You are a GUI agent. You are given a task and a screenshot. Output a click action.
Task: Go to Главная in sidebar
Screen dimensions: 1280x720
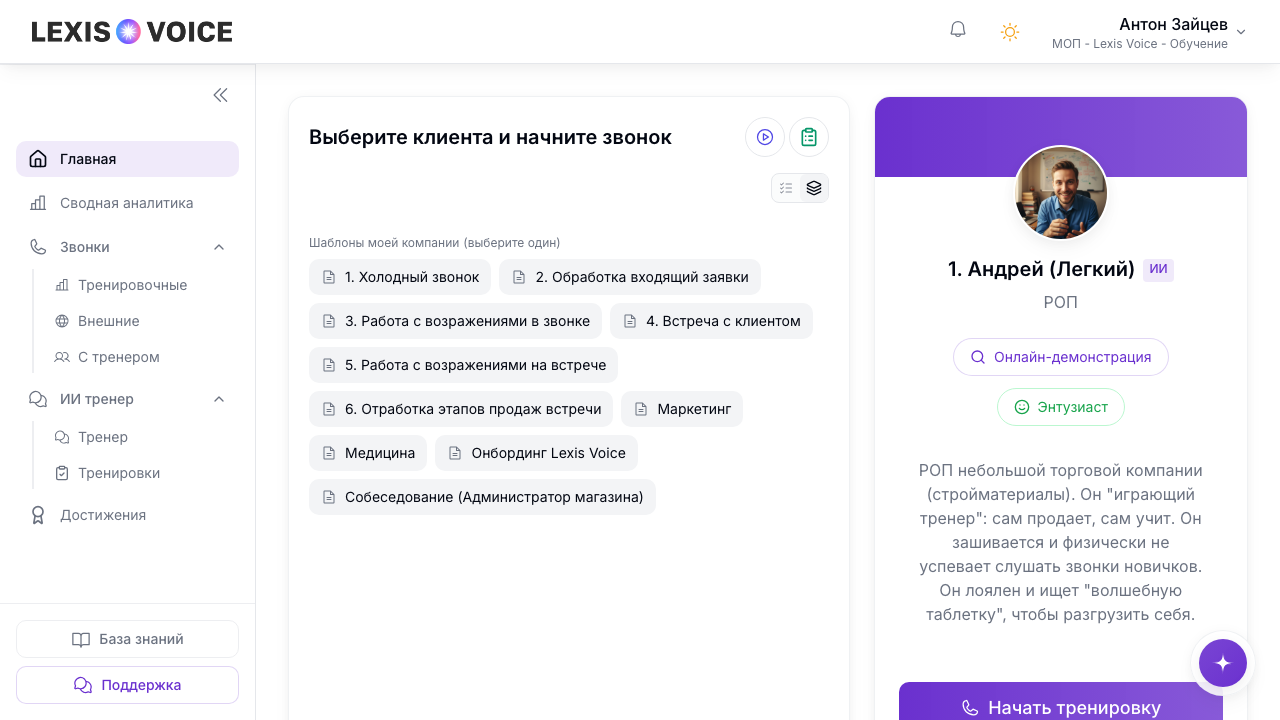click(127, 159)
